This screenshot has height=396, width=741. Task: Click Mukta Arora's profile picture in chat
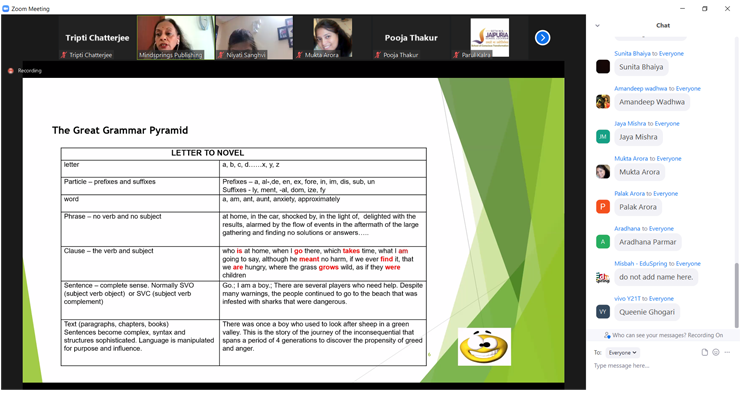pyautogui.click(x=603, y=172)
